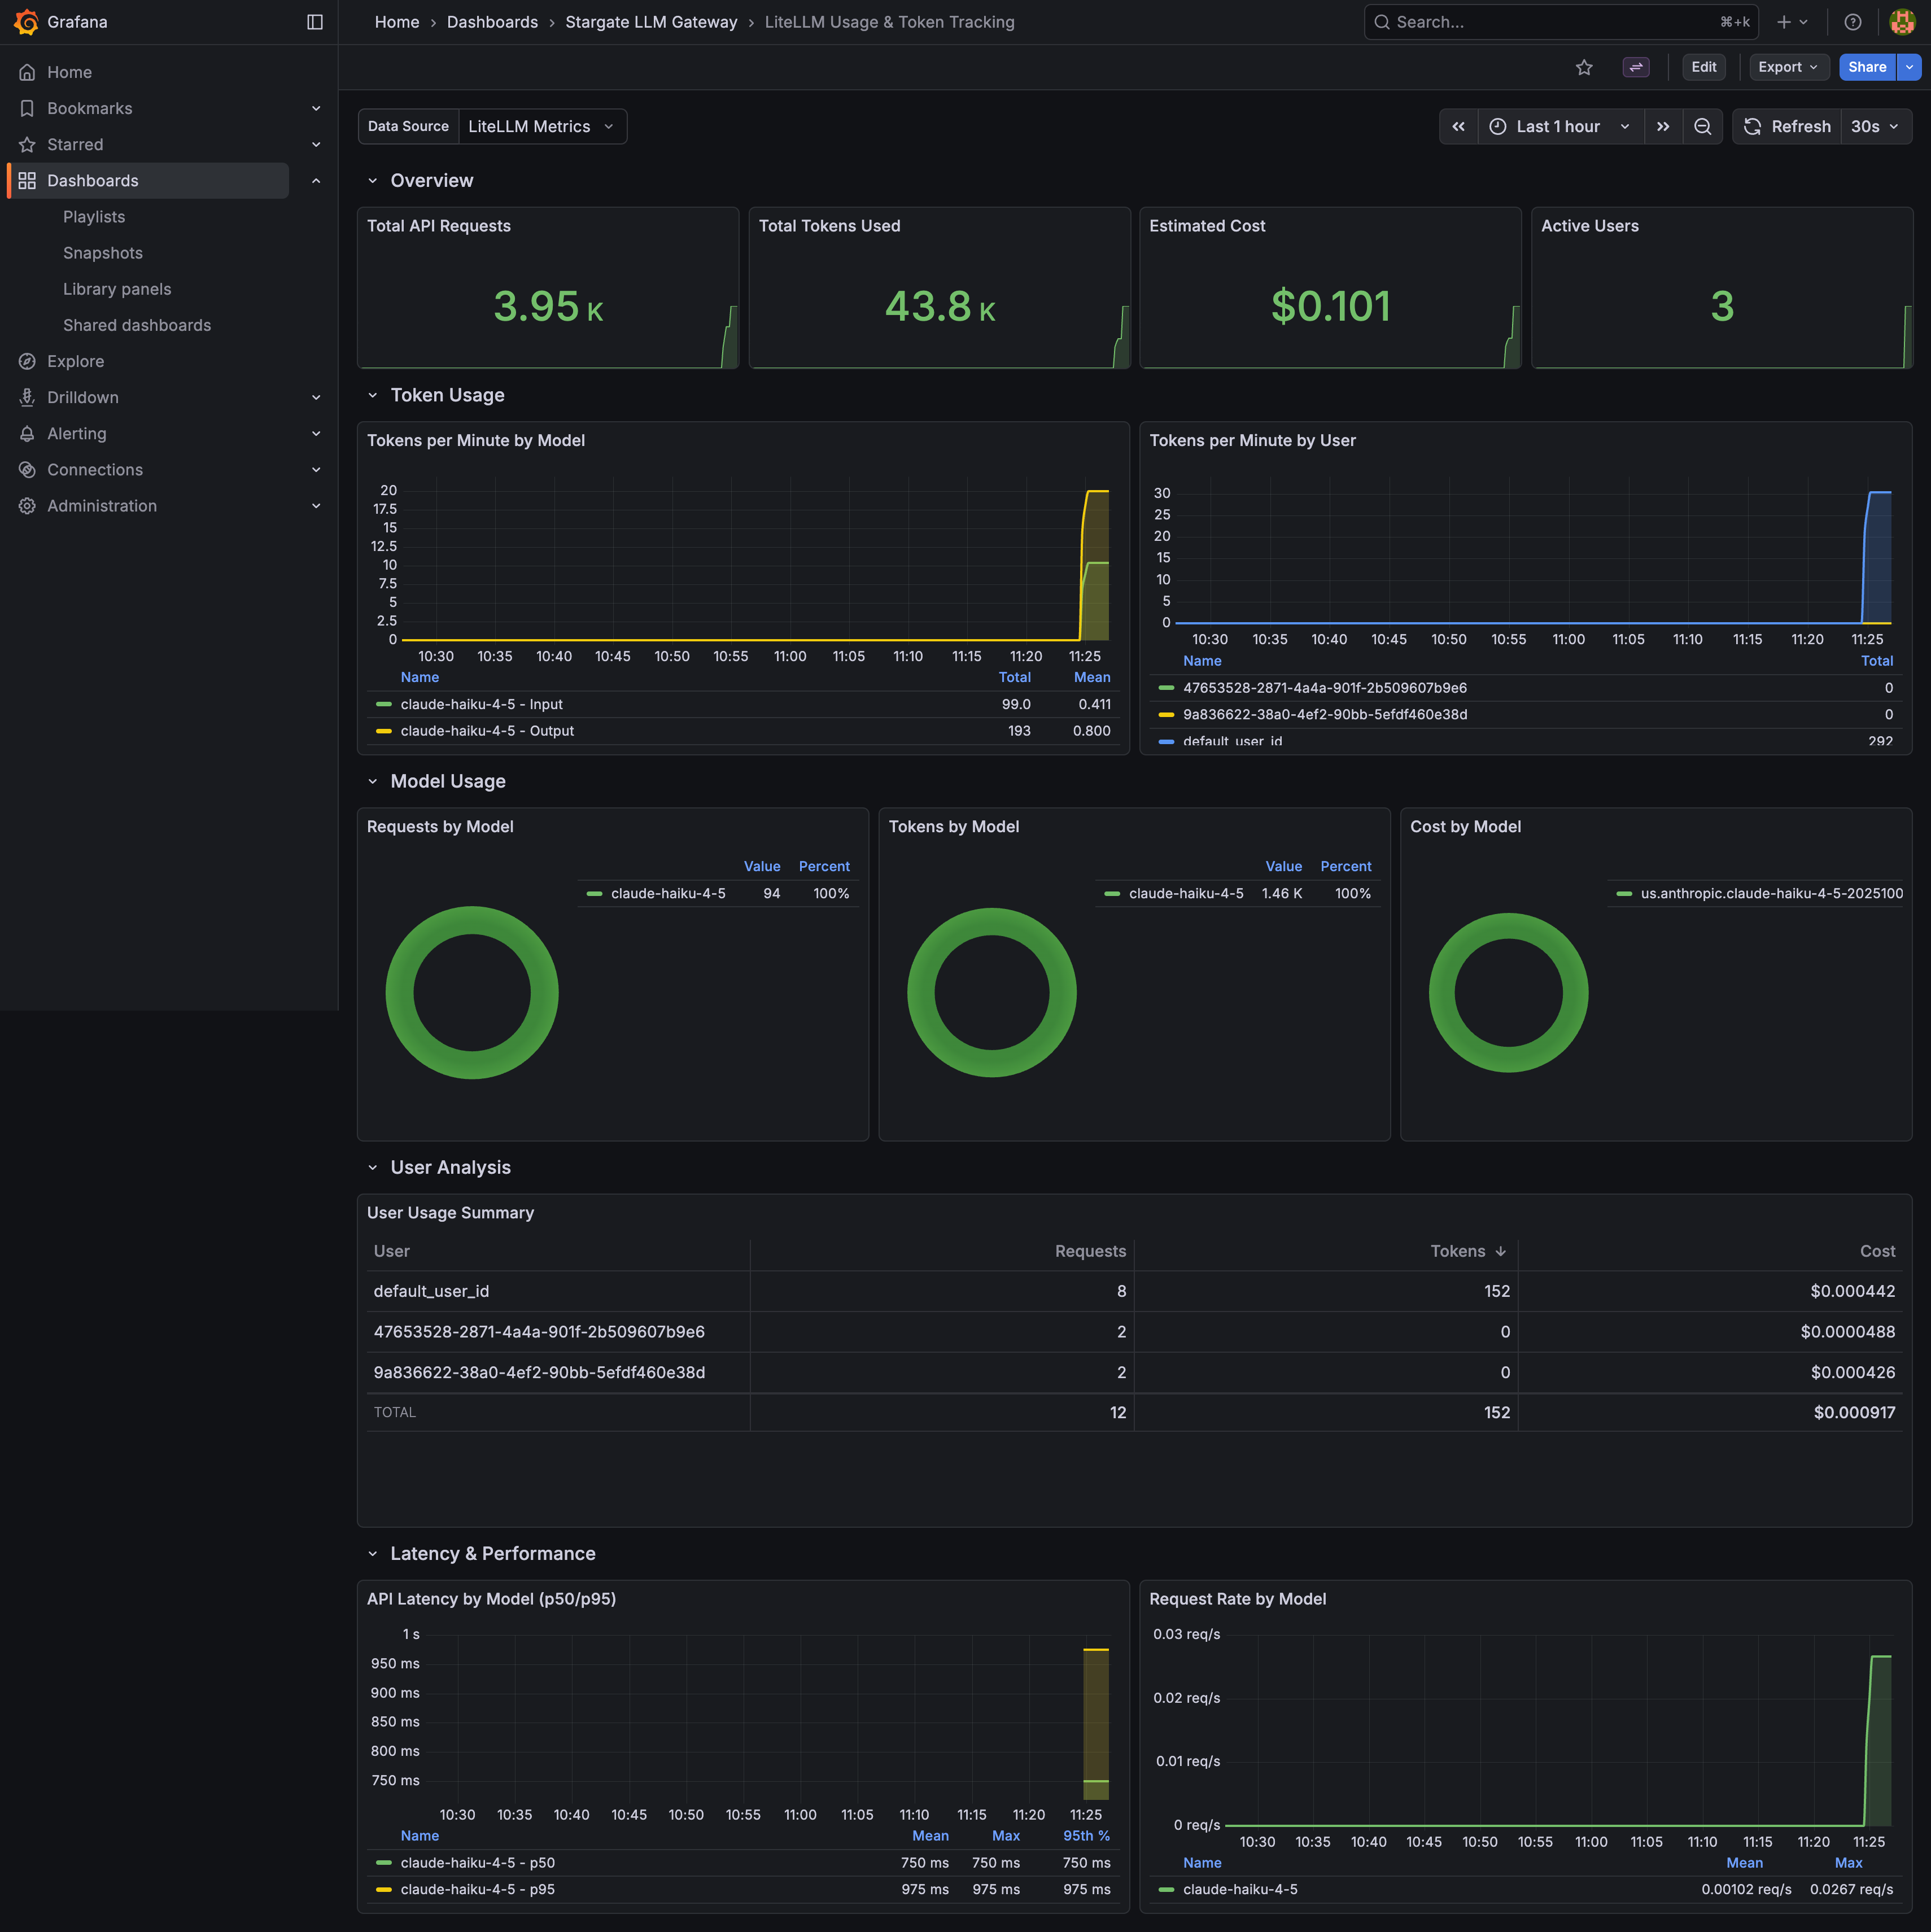Zoom out the time range icon
Viewport: 1931px width, 1932px height.
point(1703,126)
